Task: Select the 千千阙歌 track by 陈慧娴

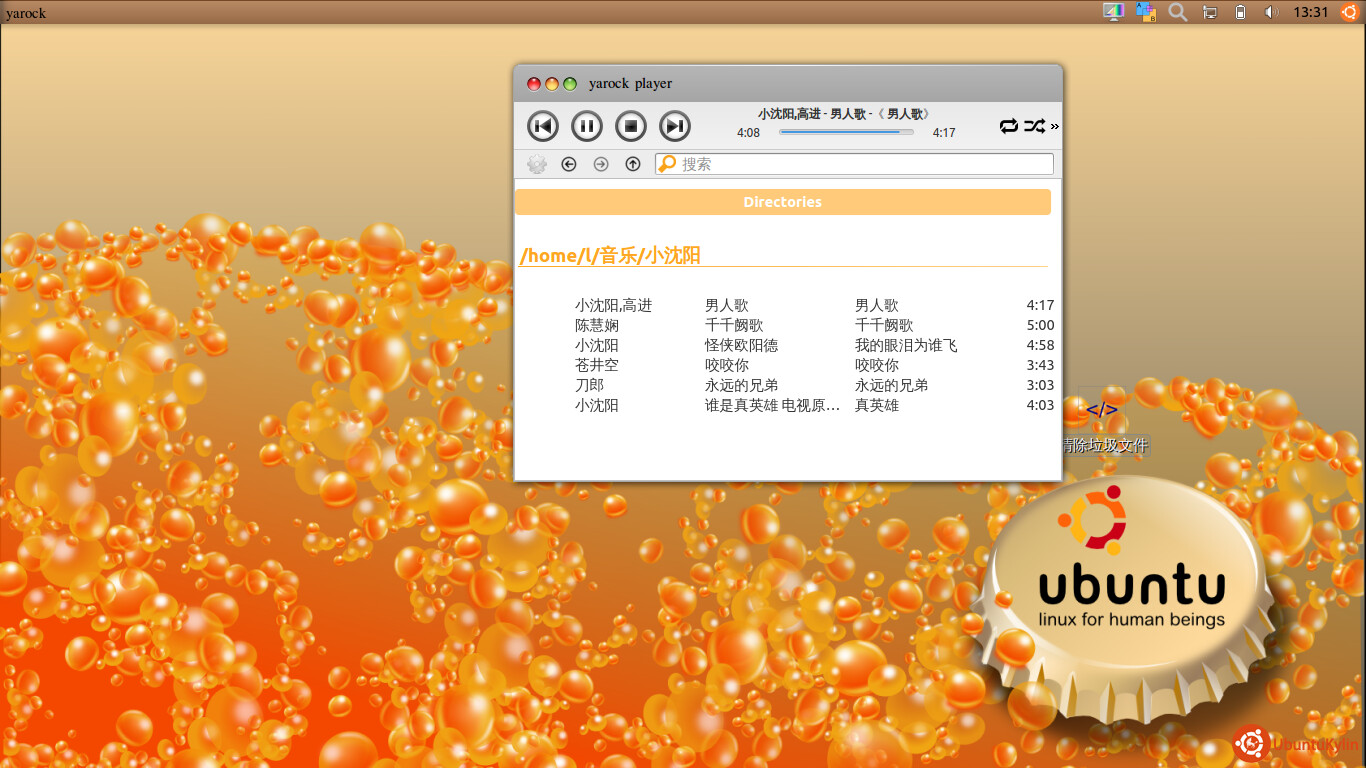Action: click(734, 325)
